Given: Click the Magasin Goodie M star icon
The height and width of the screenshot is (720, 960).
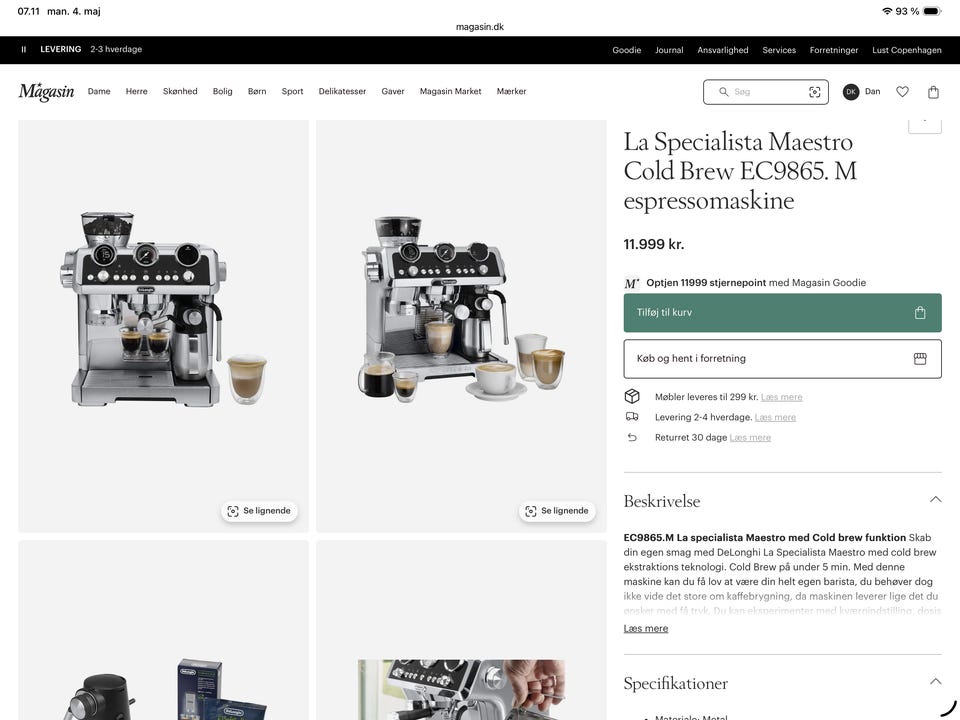Looking at the screenshot, I should pos(632,283).
